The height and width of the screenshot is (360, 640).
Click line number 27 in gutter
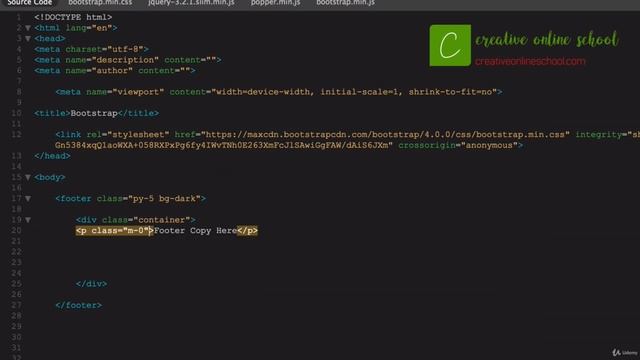(x=16, y=305)
